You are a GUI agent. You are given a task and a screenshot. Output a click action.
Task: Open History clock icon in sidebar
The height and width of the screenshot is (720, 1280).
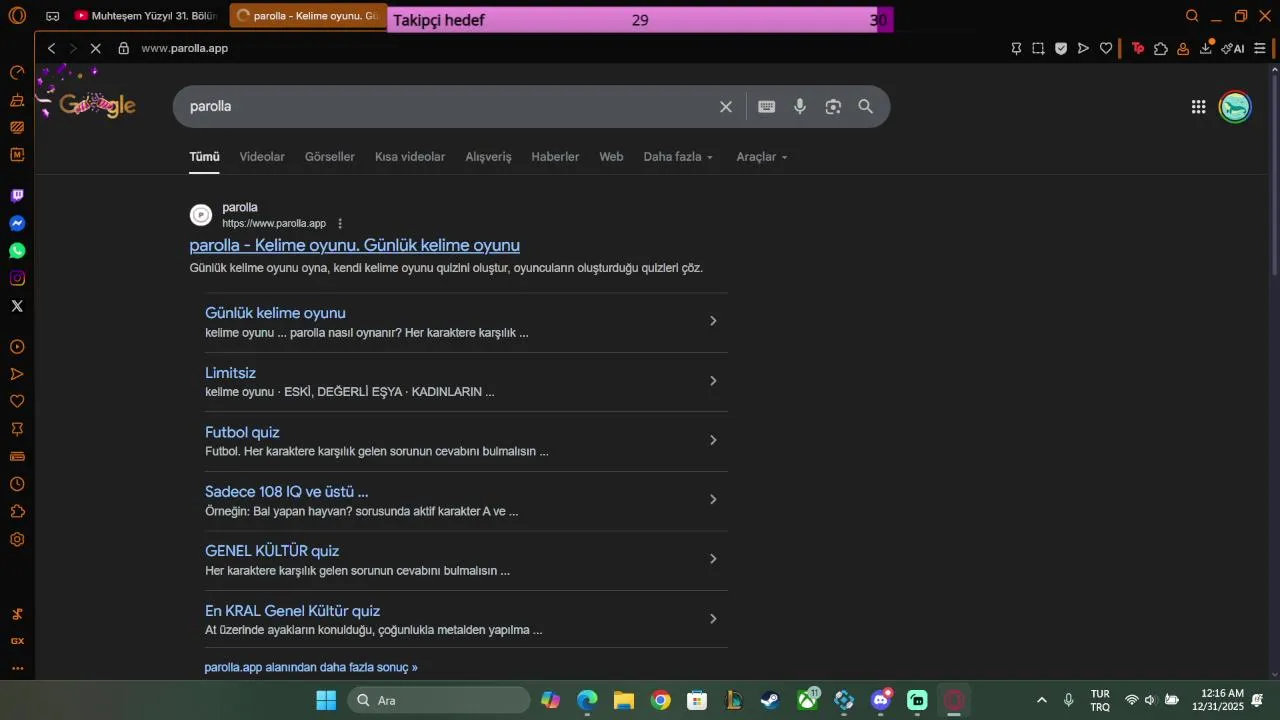17,484
